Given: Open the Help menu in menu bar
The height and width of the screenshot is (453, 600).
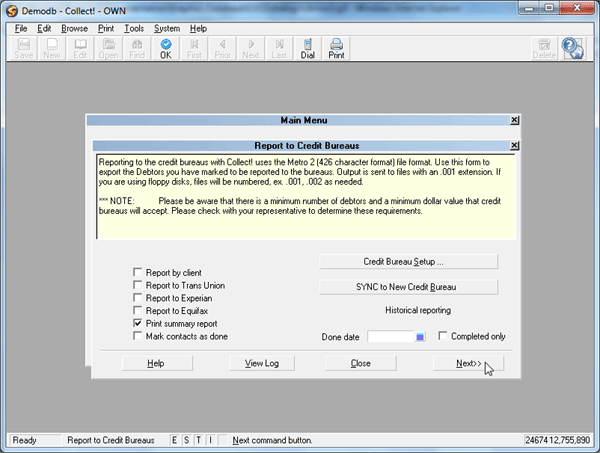Looking at the screenshot, I should pos(198,29).
